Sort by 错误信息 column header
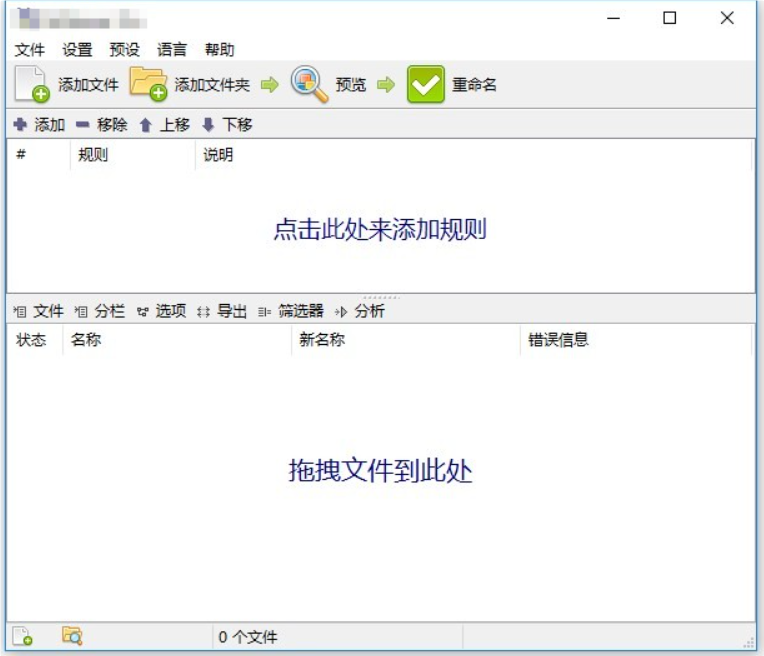 pos(636,340)
